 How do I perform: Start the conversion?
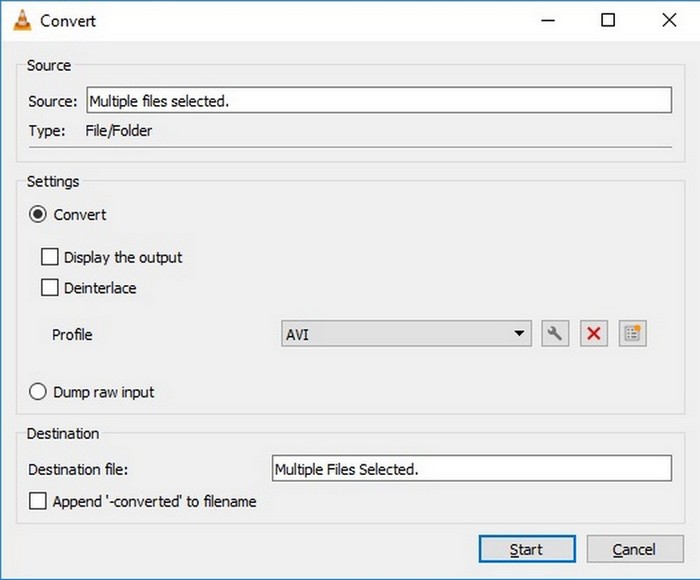pos(527,549)
